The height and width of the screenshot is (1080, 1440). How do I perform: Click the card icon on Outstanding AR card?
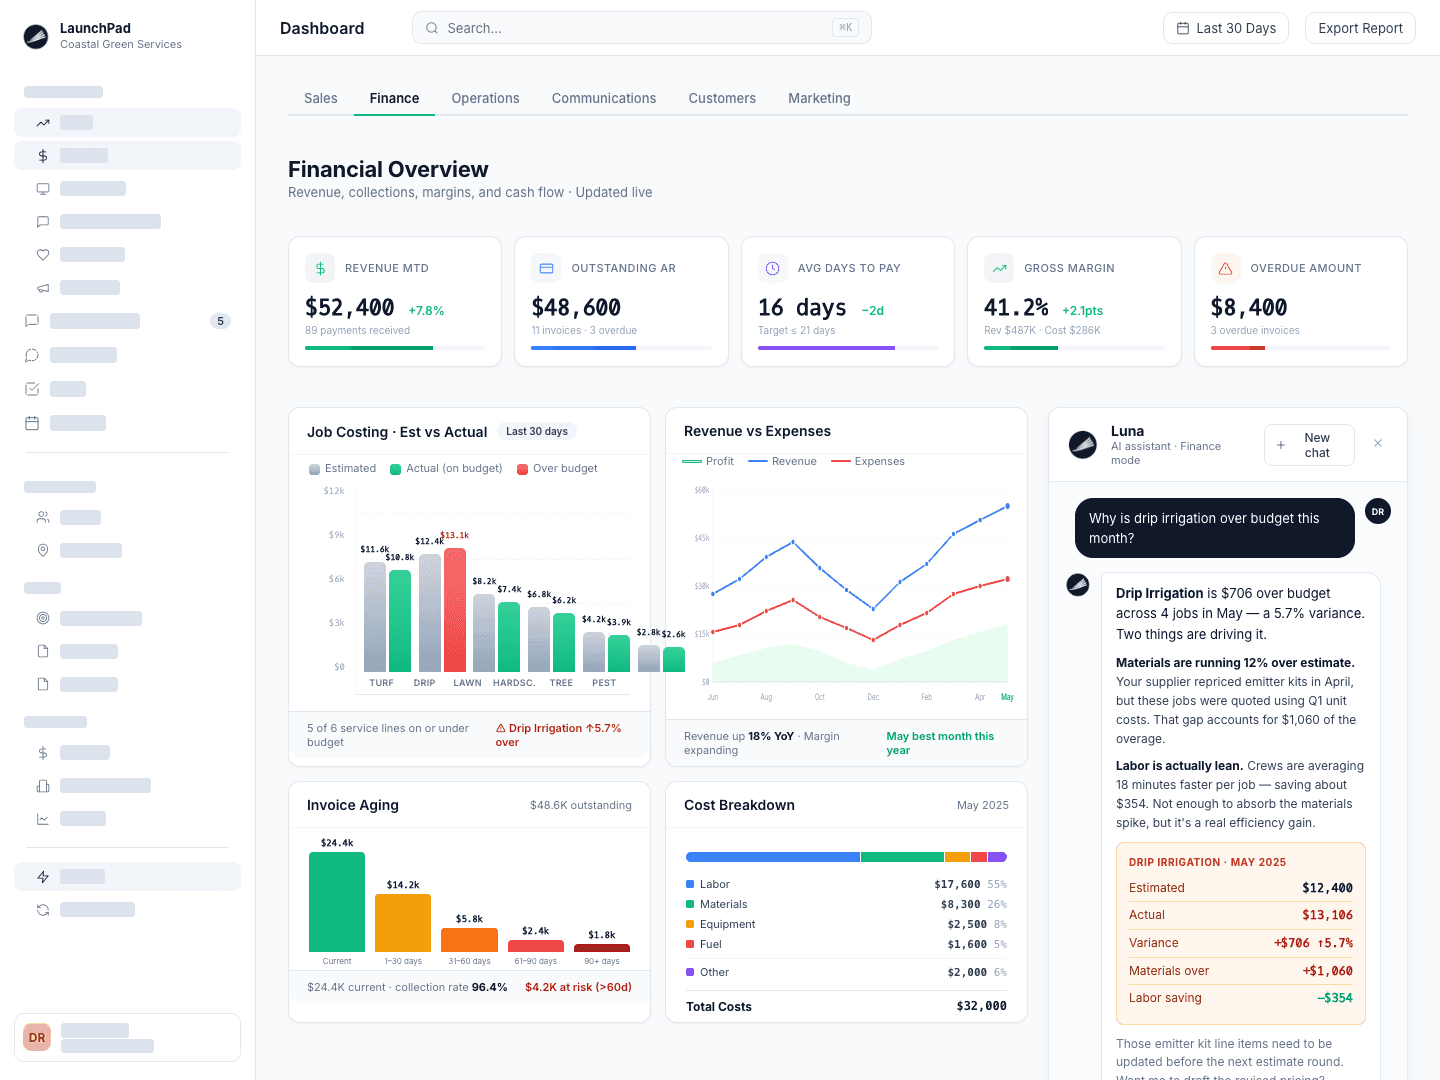tap(546, 268)
